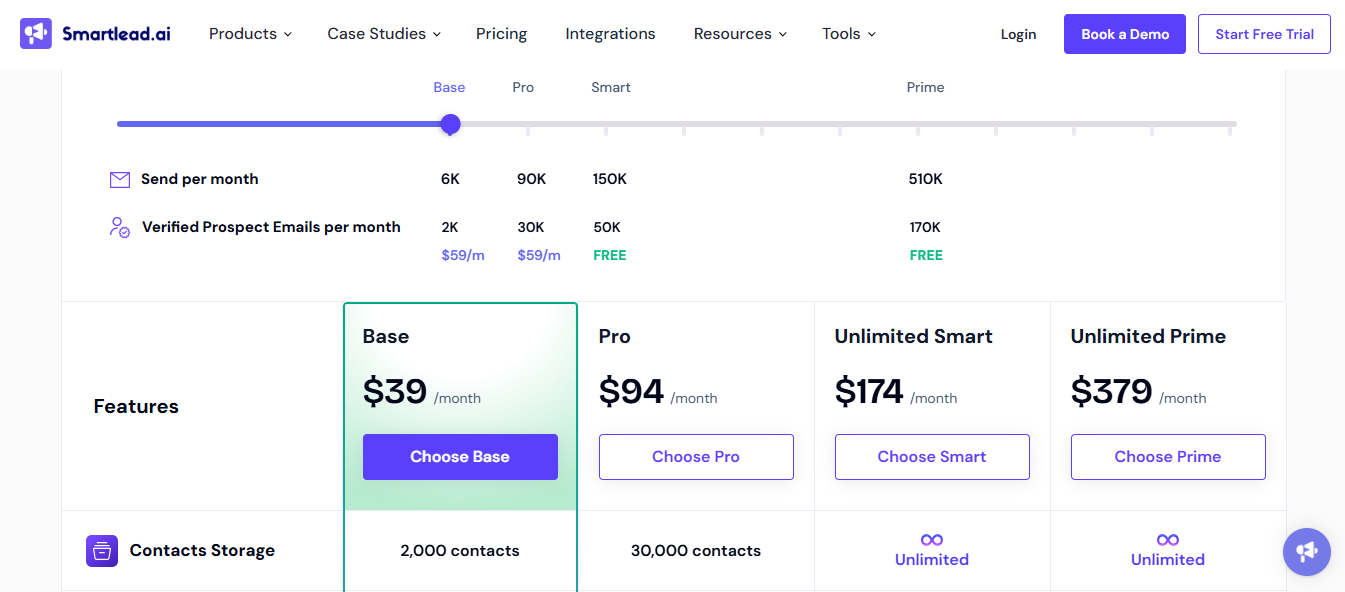Open the Pricing page from navigation
This screenshot has height=592, width=1345.
tap(501, 33)
